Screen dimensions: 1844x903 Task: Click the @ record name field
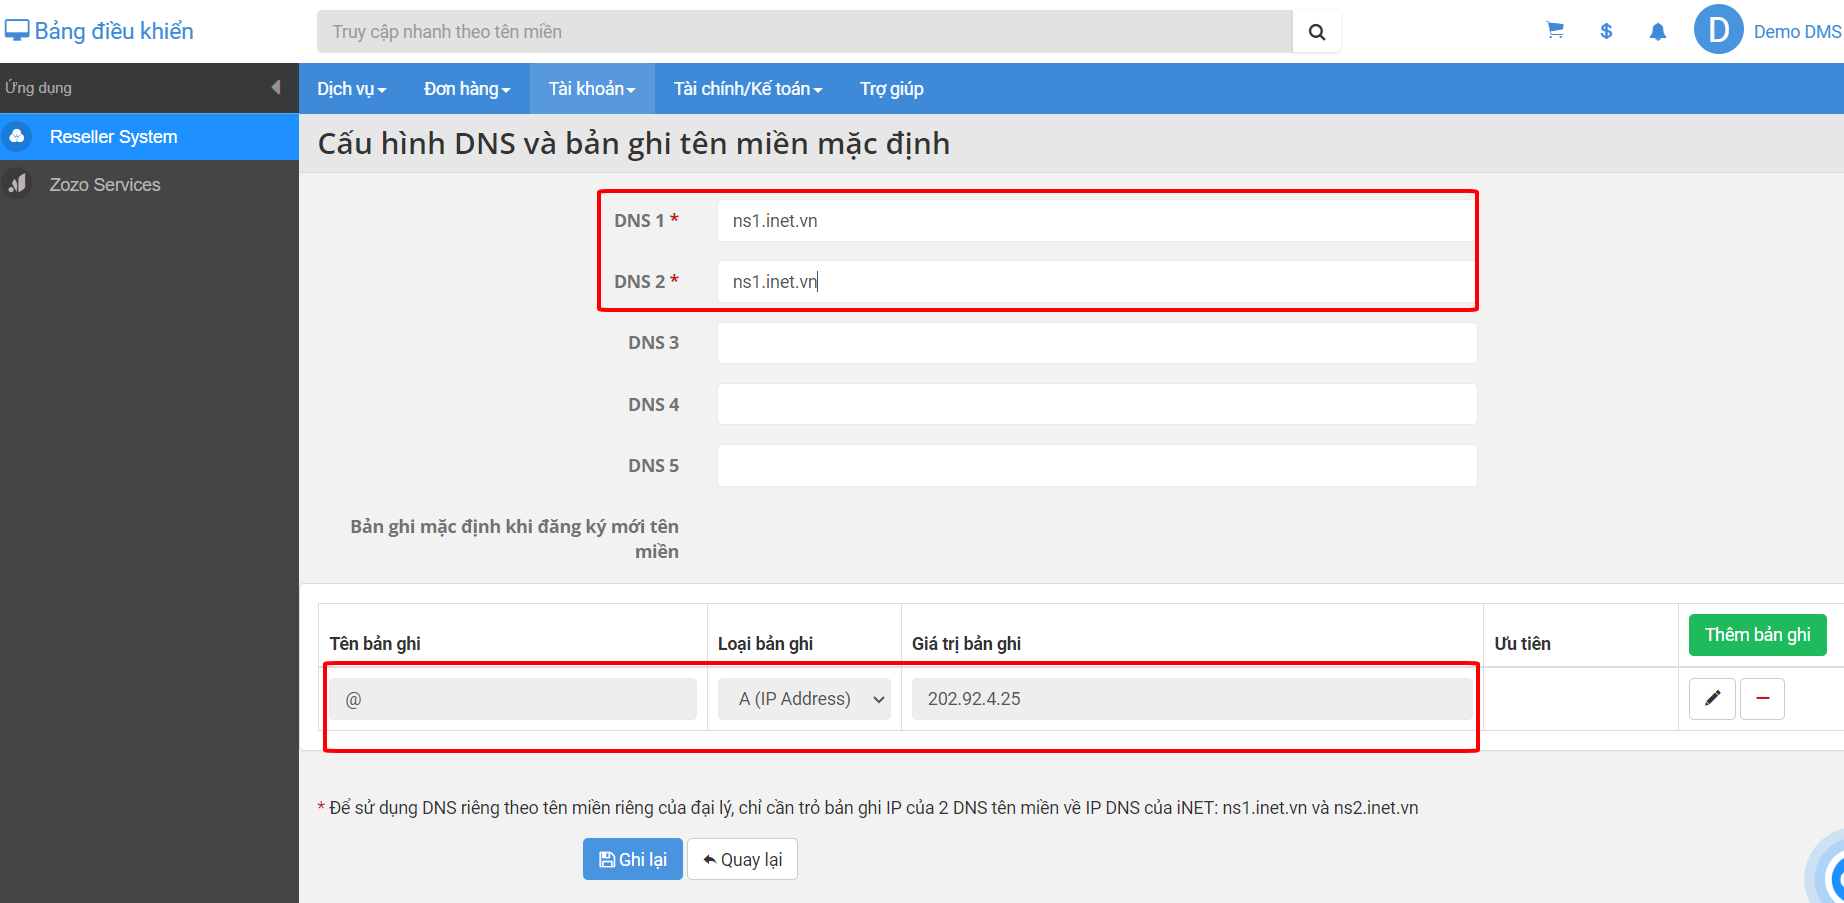(x=513, y=699)
